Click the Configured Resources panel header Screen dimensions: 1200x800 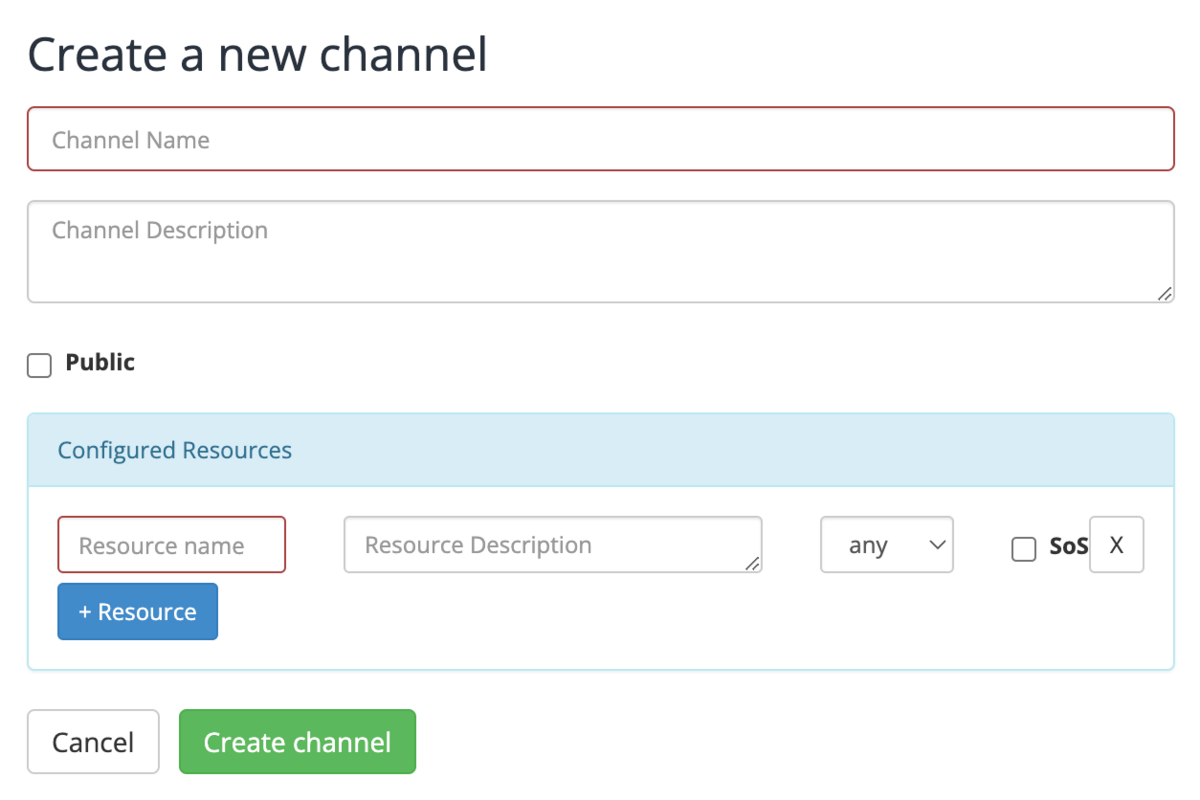pyautogui.click(x=700, y=451)
